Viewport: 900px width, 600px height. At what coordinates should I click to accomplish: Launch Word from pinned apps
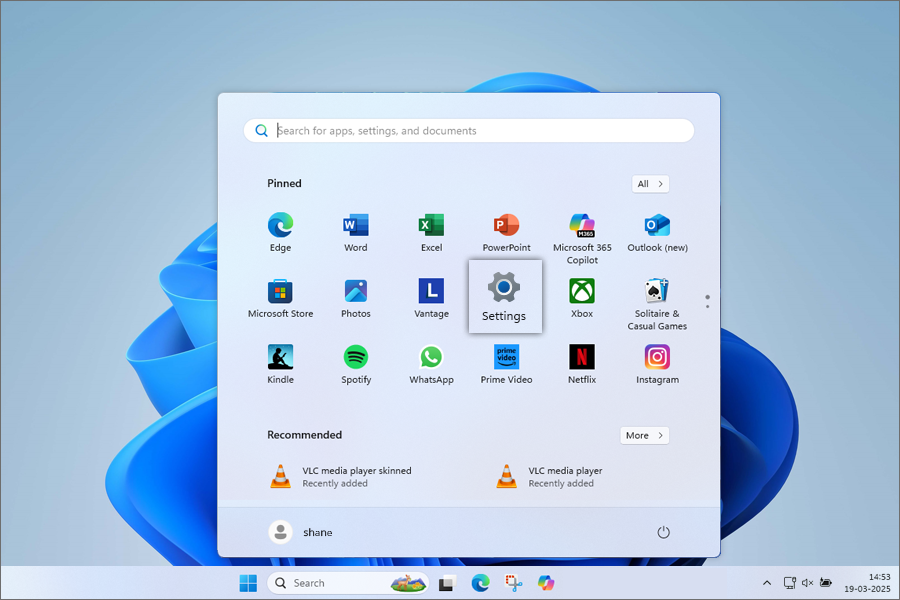(355, 226)
